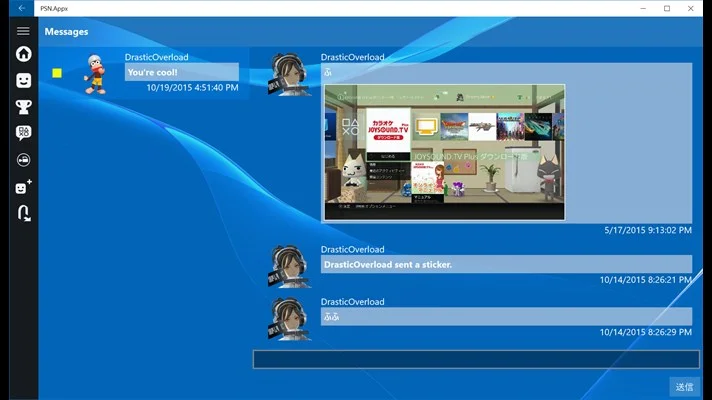Image resolution: width=712 pixels, height=400 pixels.
Task: Open the messages speech bubble icon
Action: 24,133
